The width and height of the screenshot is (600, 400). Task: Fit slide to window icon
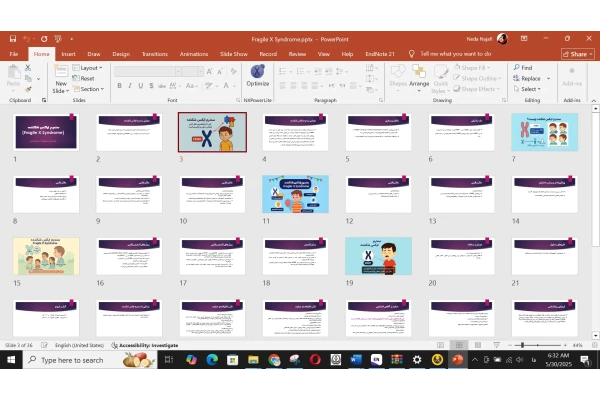595,345
